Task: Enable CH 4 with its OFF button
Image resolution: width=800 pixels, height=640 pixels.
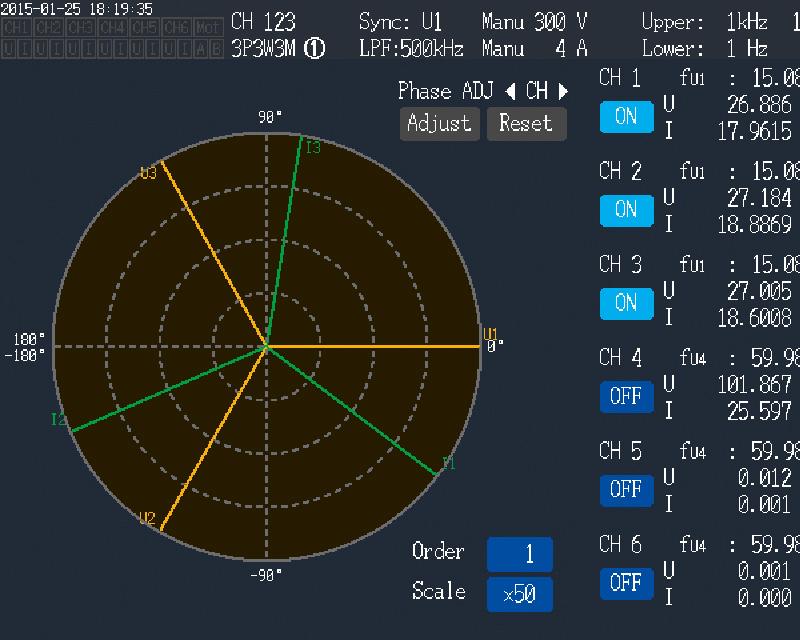Action: 627,397
